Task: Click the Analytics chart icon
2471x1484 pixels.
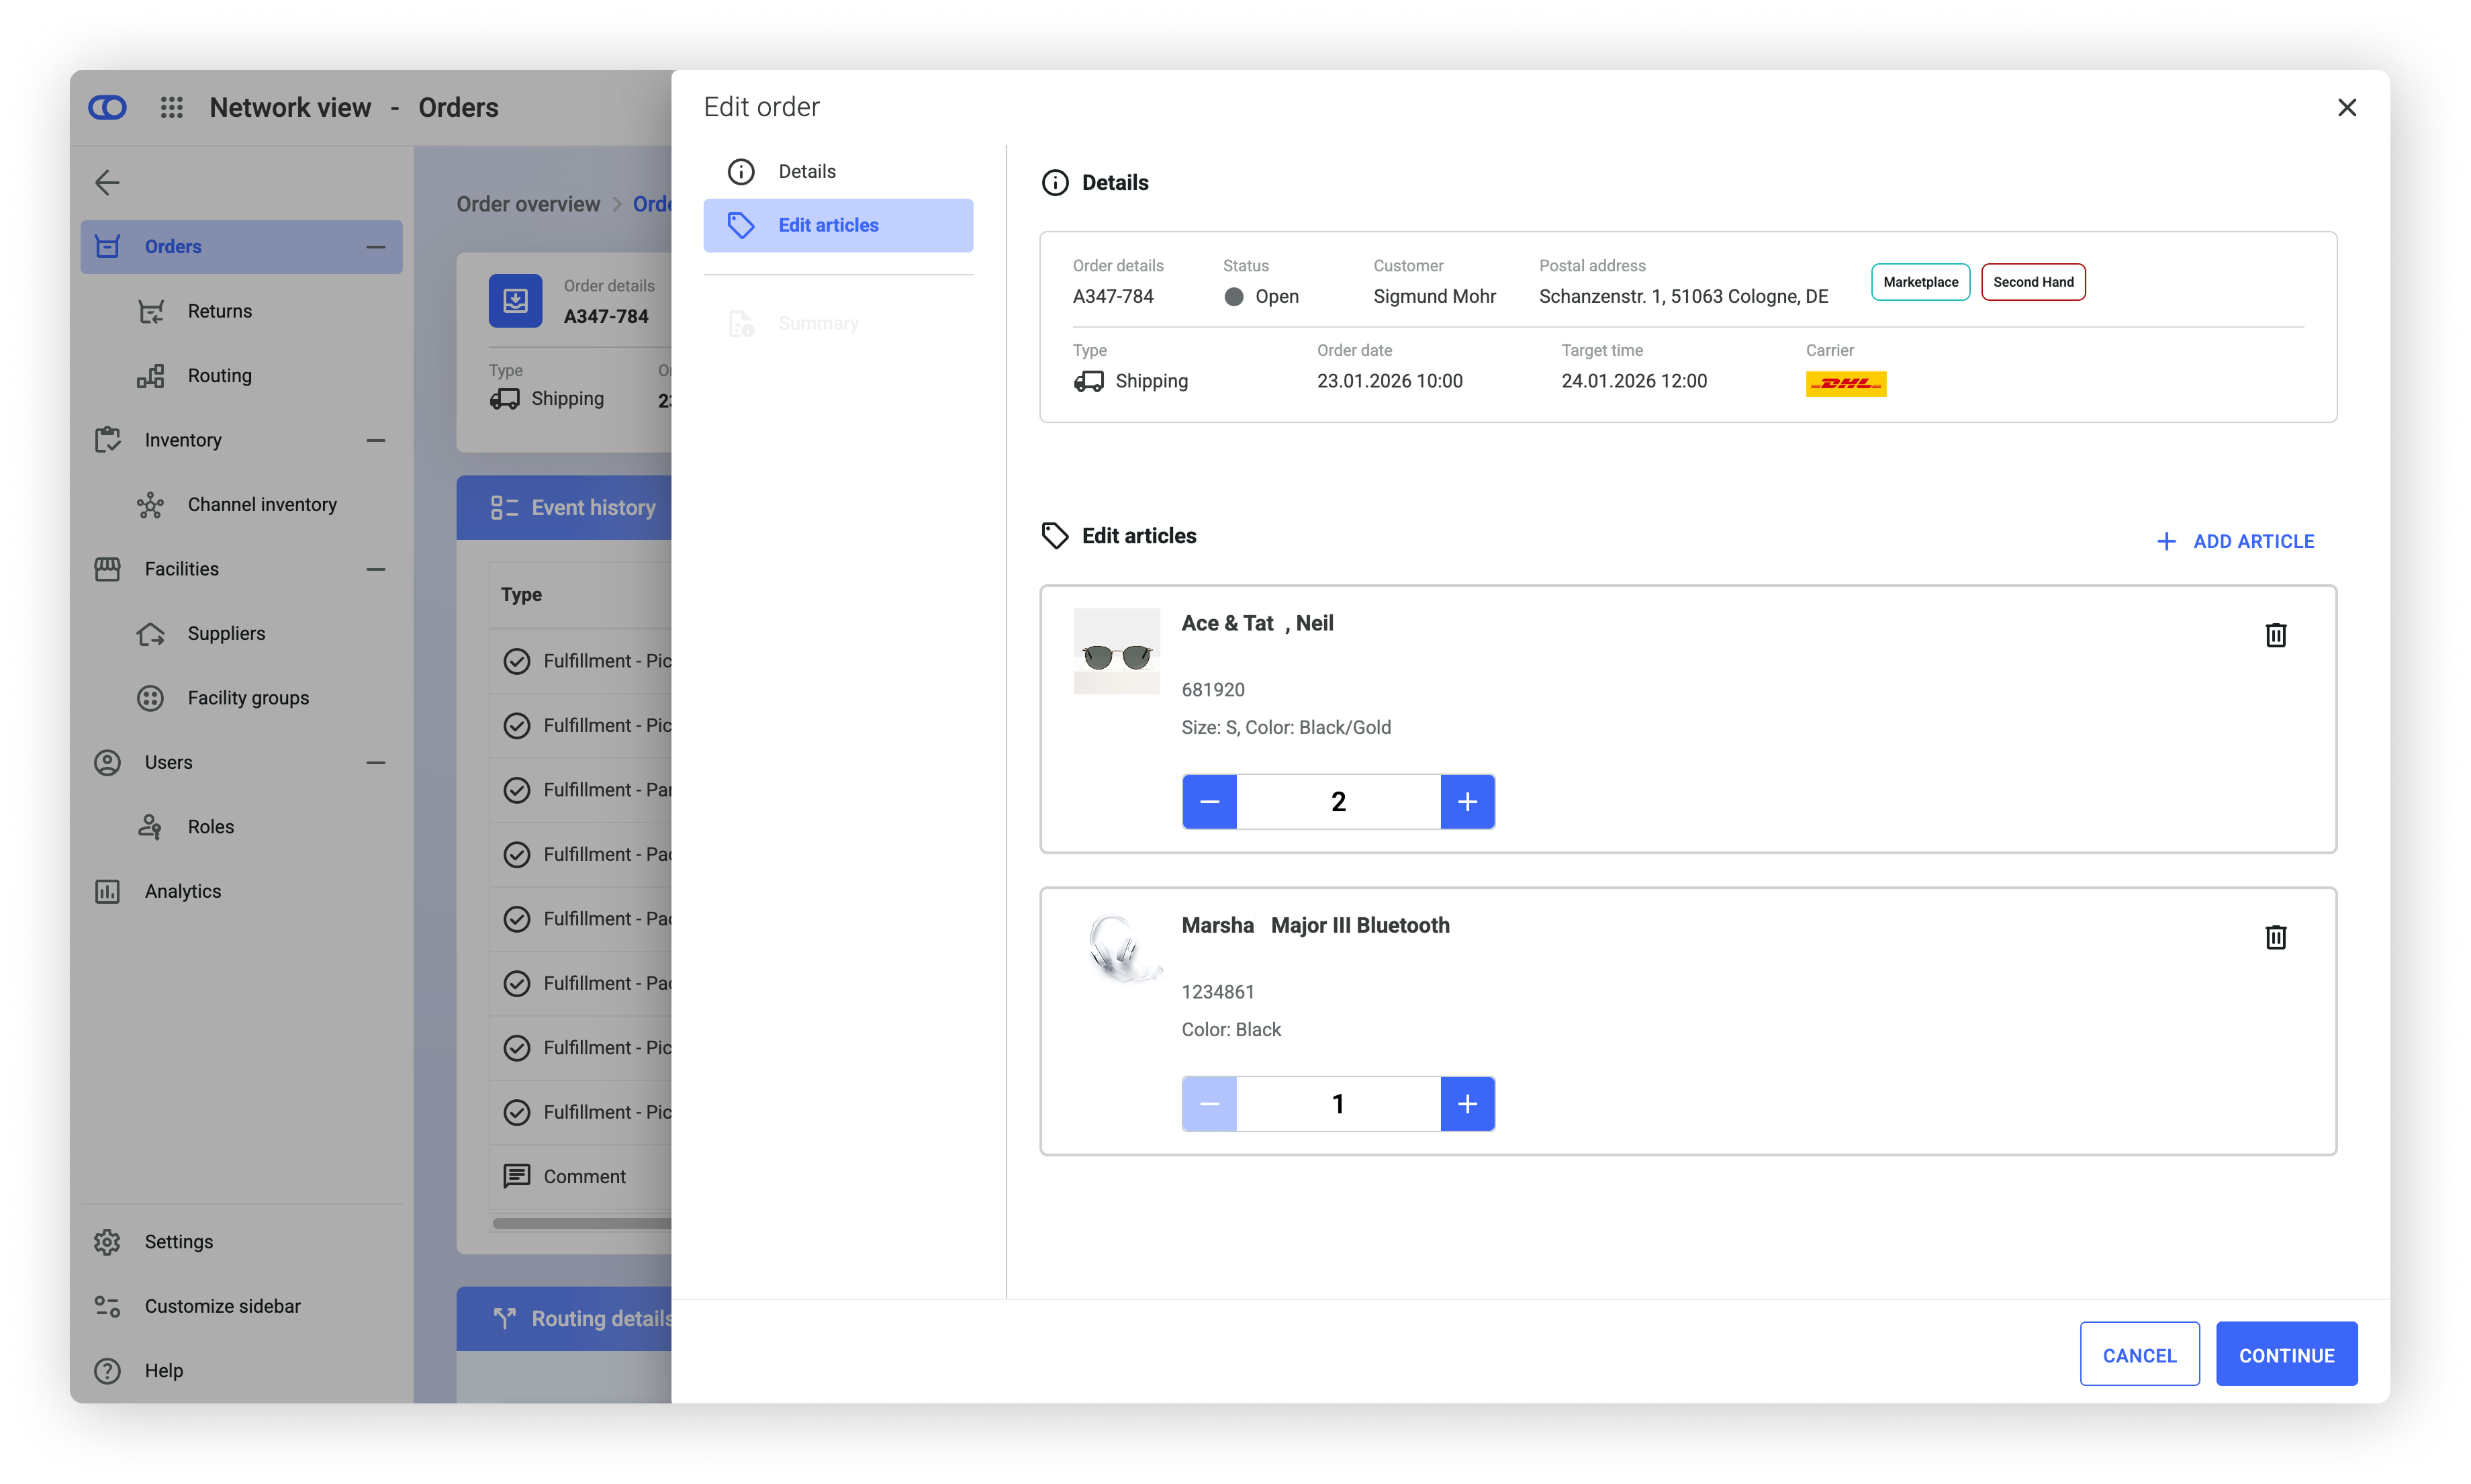Action: click(x=107, y=891)
